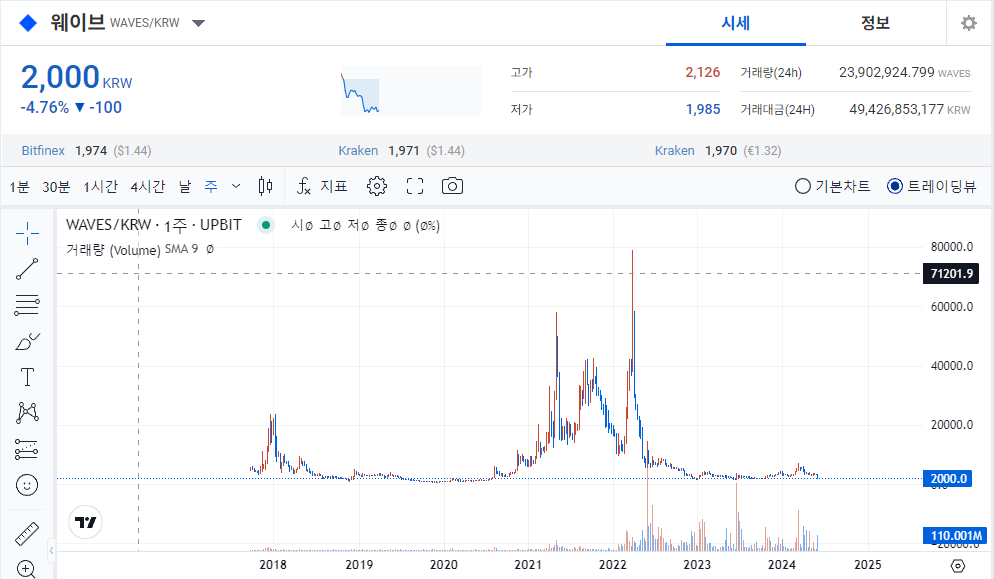Click the mini price sparkline chart
The width and height of the screenshot is (994, 579).
(x=411, y=91)
